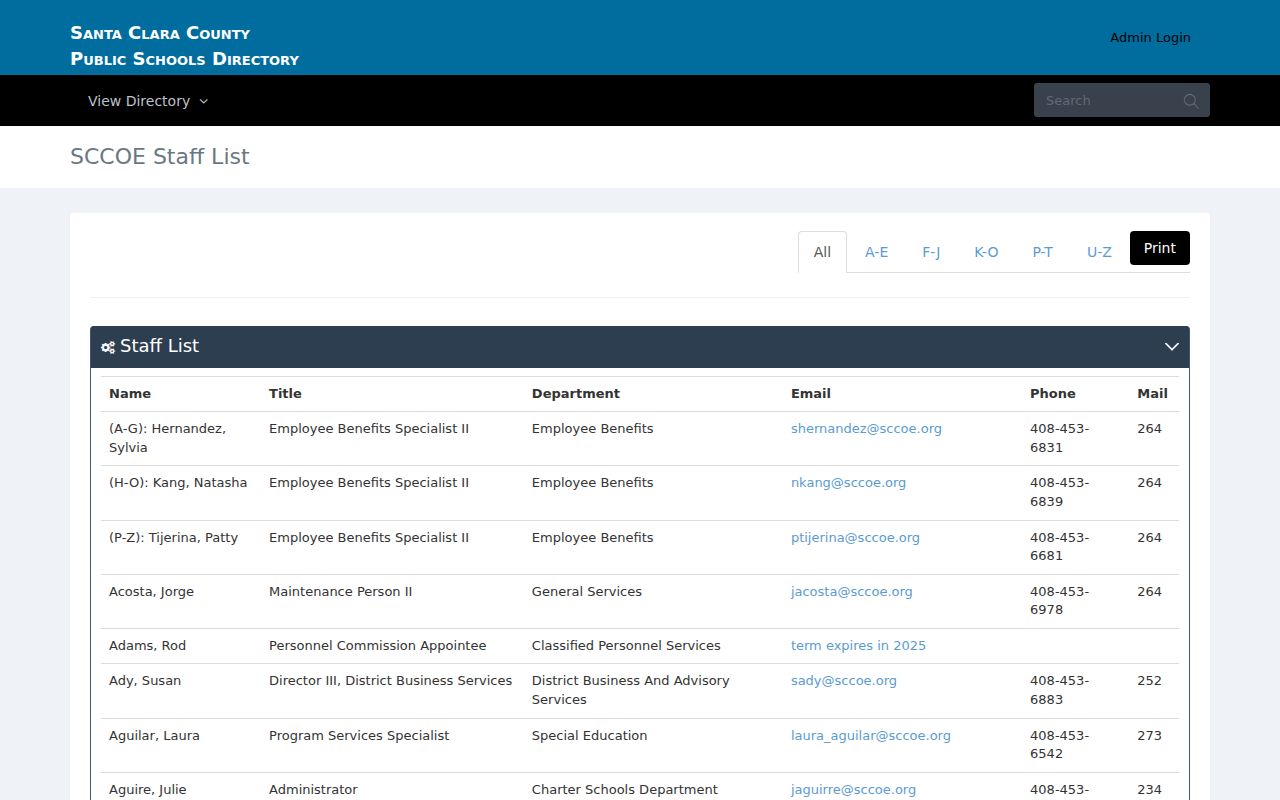Click the 'term expires in 2025' link
Screen dimensions: 1280x800
858,646
